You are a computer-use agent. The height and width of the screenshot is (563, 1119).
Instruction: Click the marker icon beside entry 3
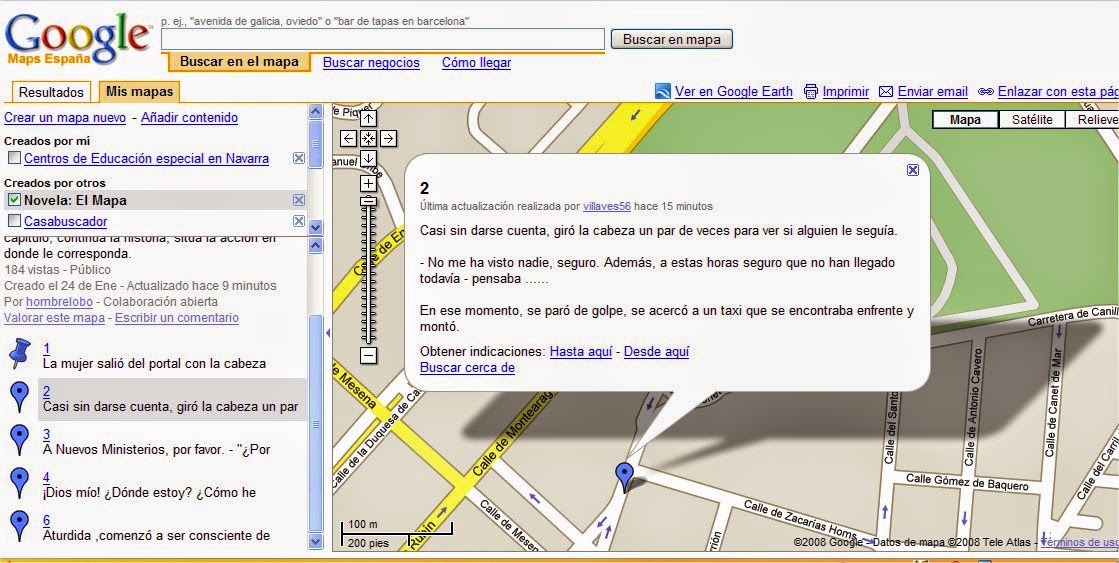(x=19, y=440)
